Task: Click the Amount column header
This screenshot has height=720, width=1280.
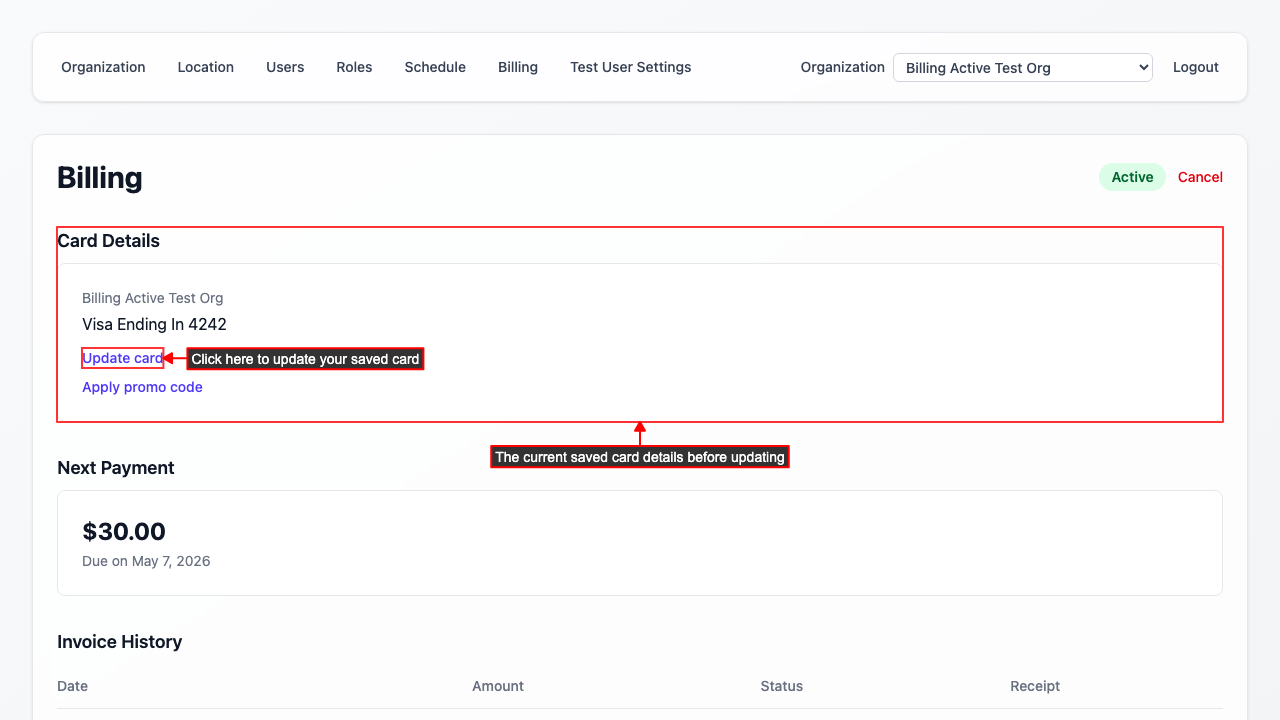Action: [498, 686]
